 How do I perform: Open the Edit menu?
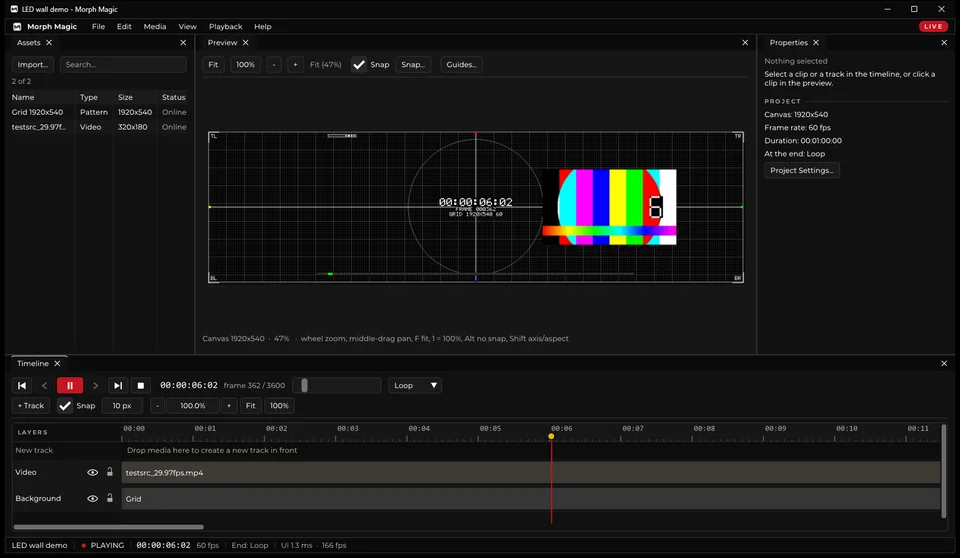point(124,26)
